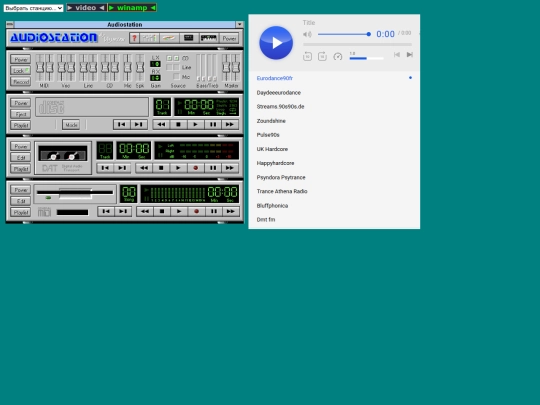Click the MIDI keyboard icon in header
The image size is (540, 405).
tap(209, 38)
